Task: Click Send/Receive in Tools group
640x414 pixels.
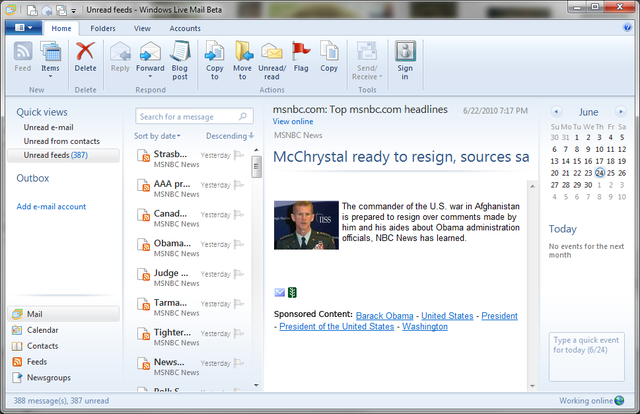Action: 367,60
